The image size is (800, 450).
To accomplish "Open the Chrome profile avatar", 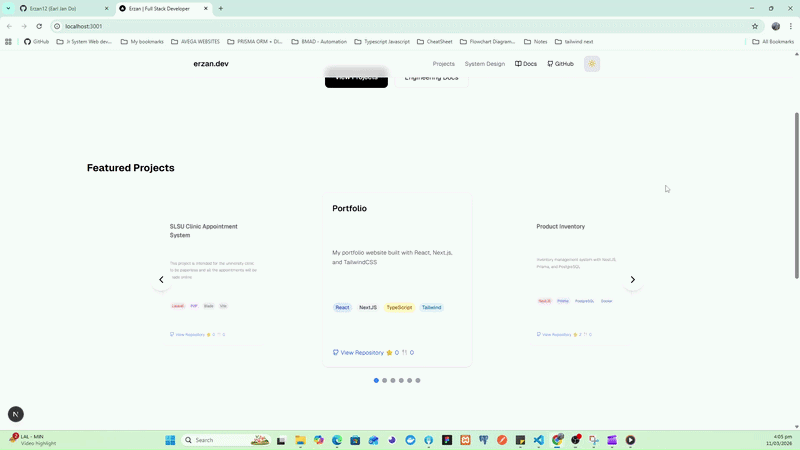I will pyautogui.click(x=776, y=26).
